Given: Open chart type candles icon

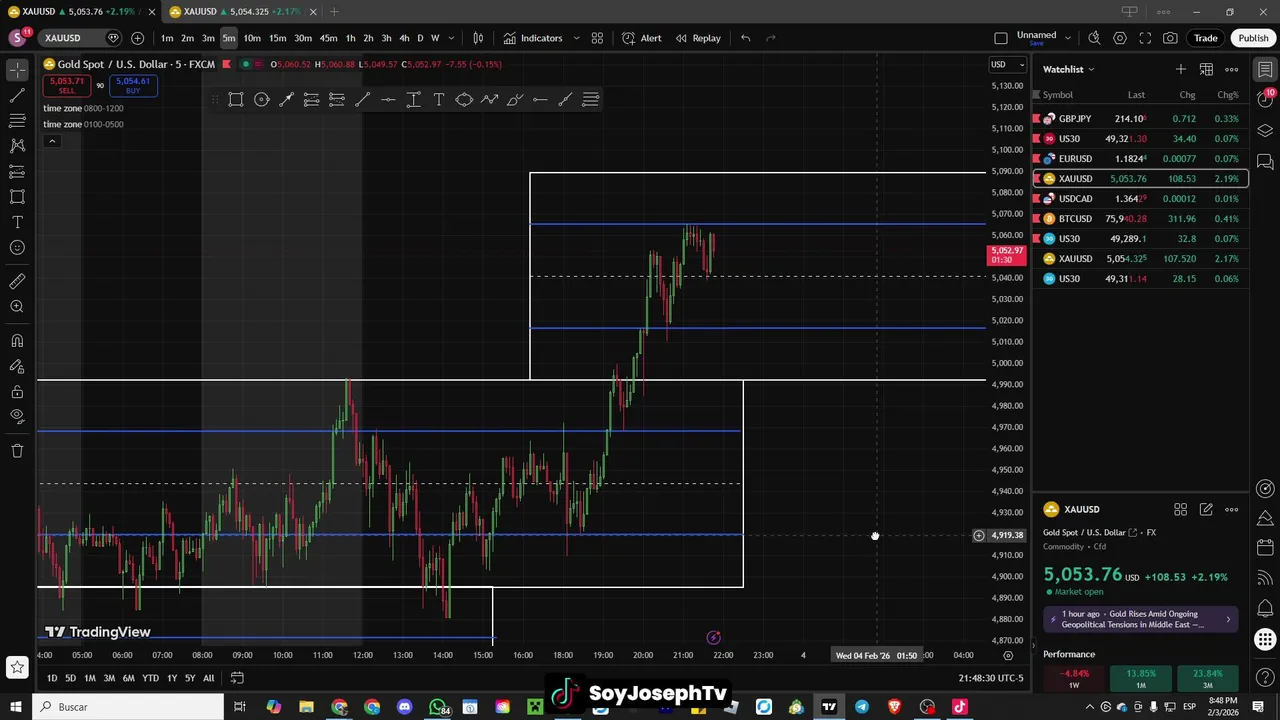Looking at the screenshot, I should pyautogui.click(x=478, y=38).
